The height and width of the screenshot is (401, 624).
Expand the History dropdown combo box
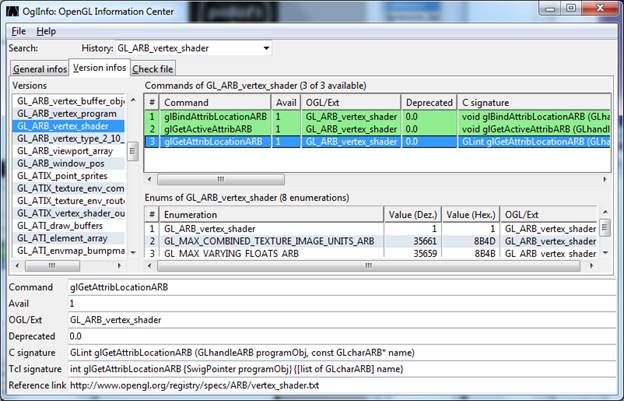266,48
